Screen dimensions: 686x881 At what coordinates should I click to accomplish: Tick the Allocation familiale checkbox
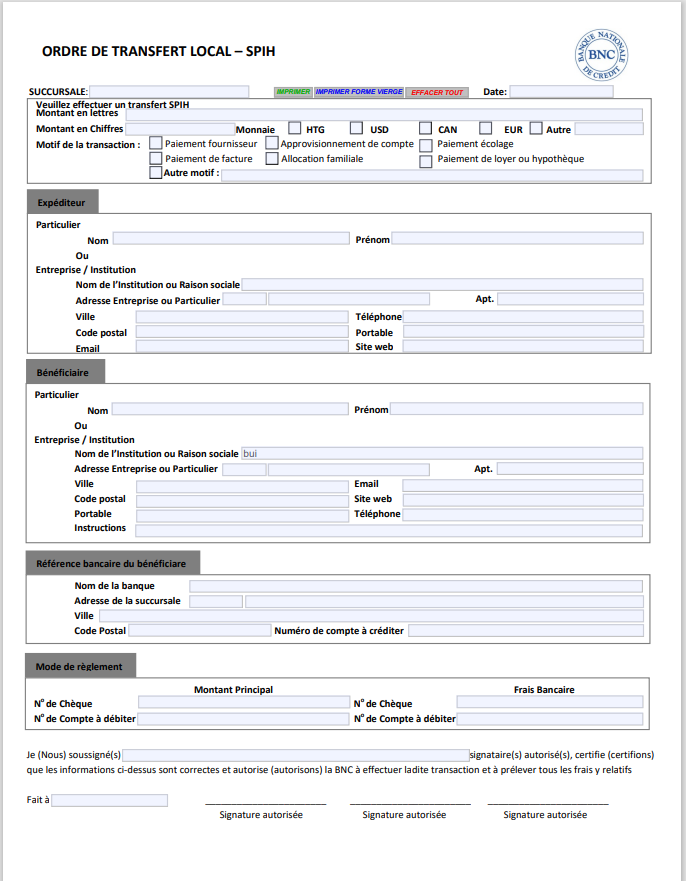coord(272,159)
